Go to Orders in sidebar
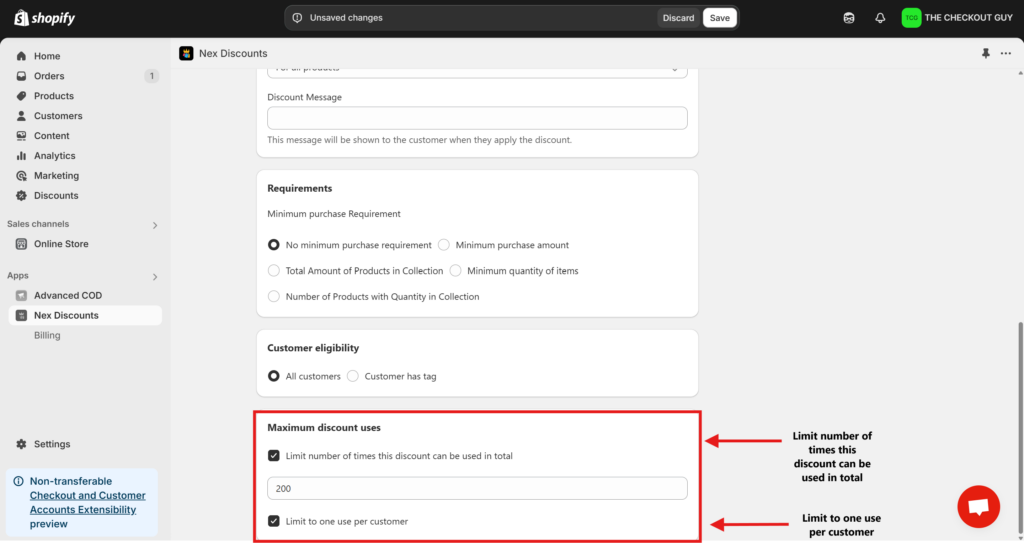Image resolution: width=1024 pixels, height=543 pixels. click(x=49, y=76)
